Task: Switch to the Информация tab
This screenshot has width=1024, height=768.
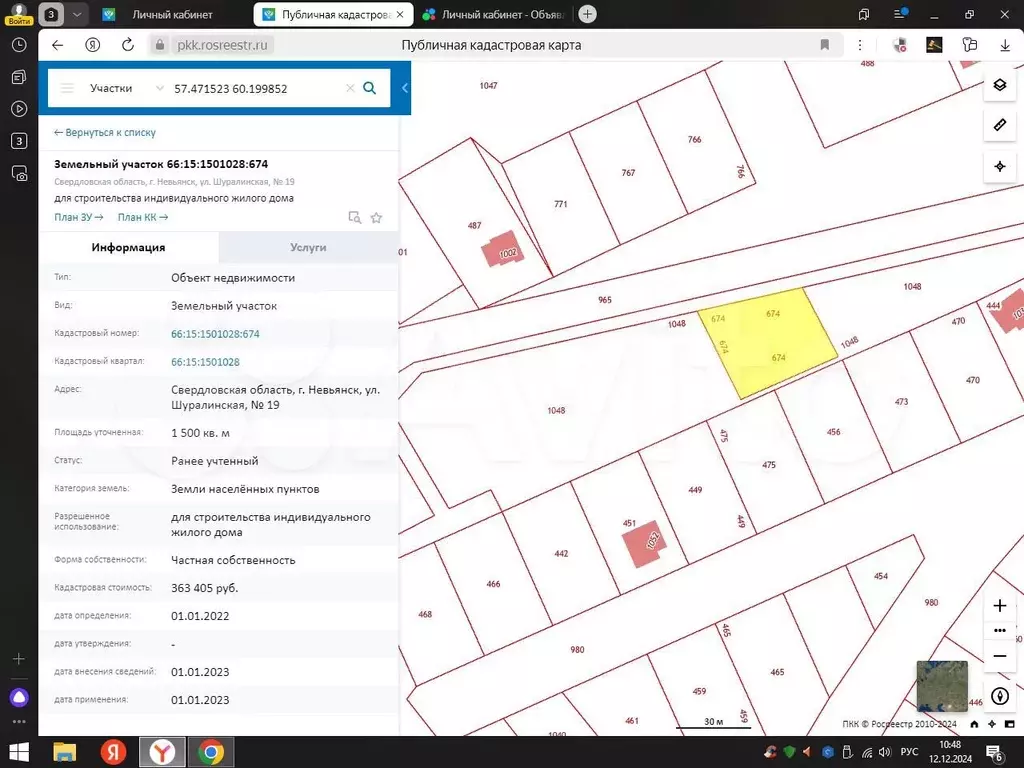Action: [129, 248]
